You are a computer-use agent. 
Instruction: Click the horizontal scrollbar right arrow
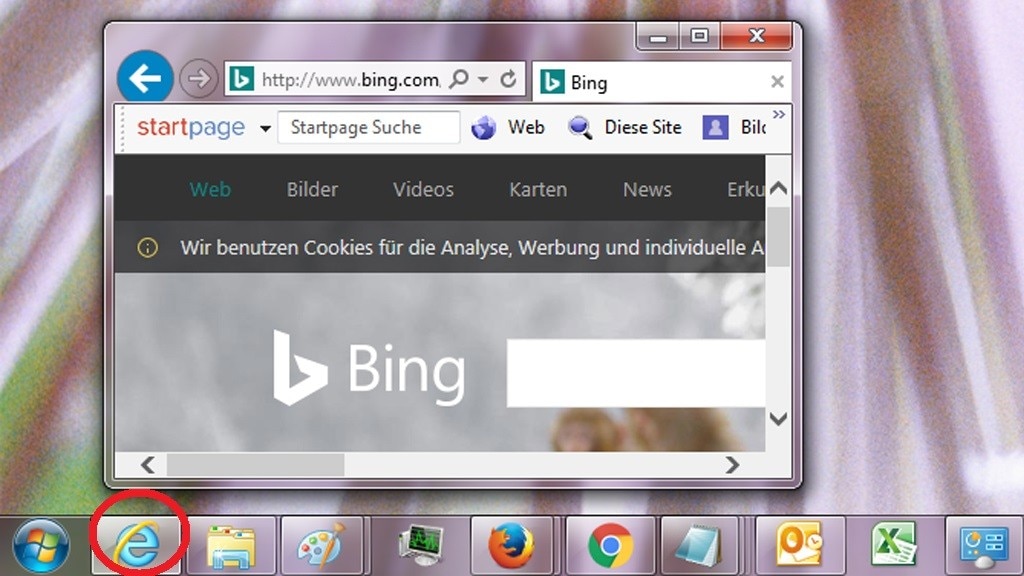pyautogui.click(x=732, y=465)
